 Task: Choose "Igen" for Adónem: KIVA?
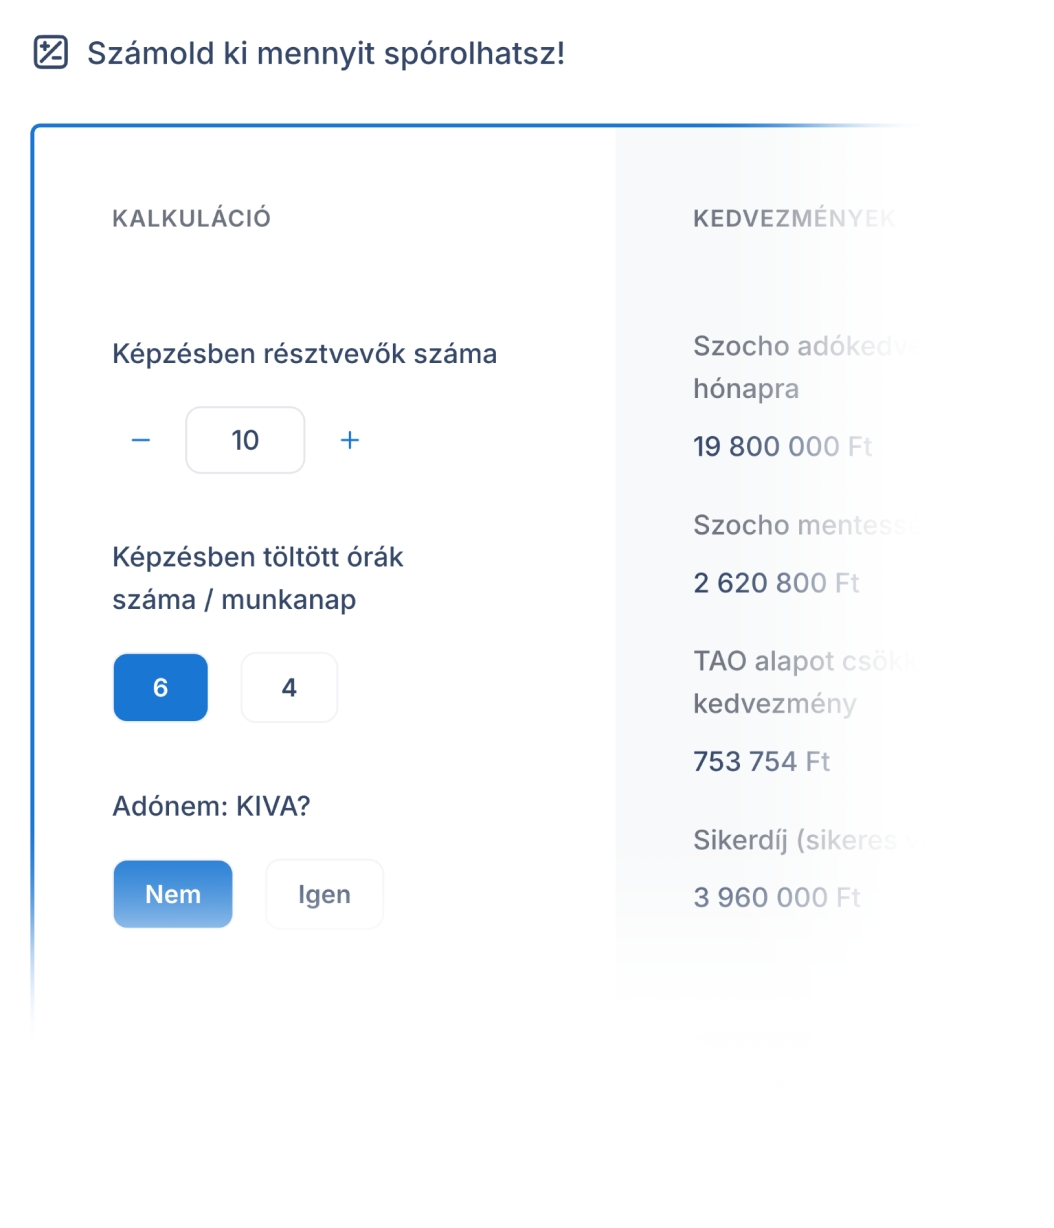324,894
